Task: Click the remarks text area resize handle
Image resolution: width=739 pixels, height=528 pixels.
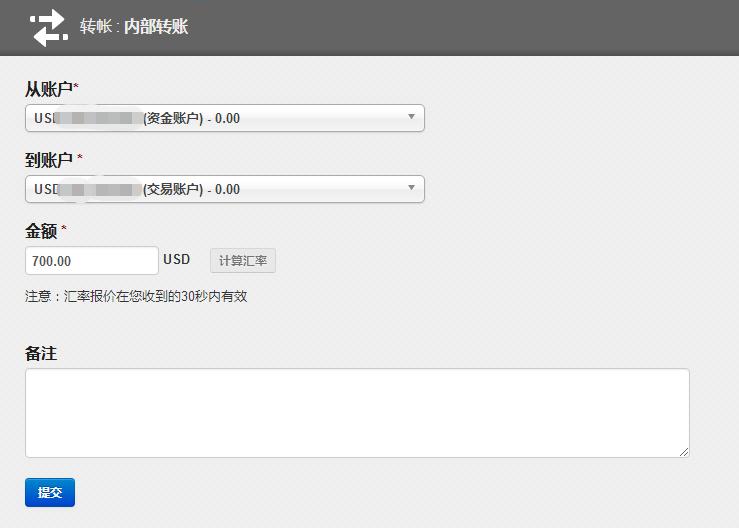Action: coord(684,452)
